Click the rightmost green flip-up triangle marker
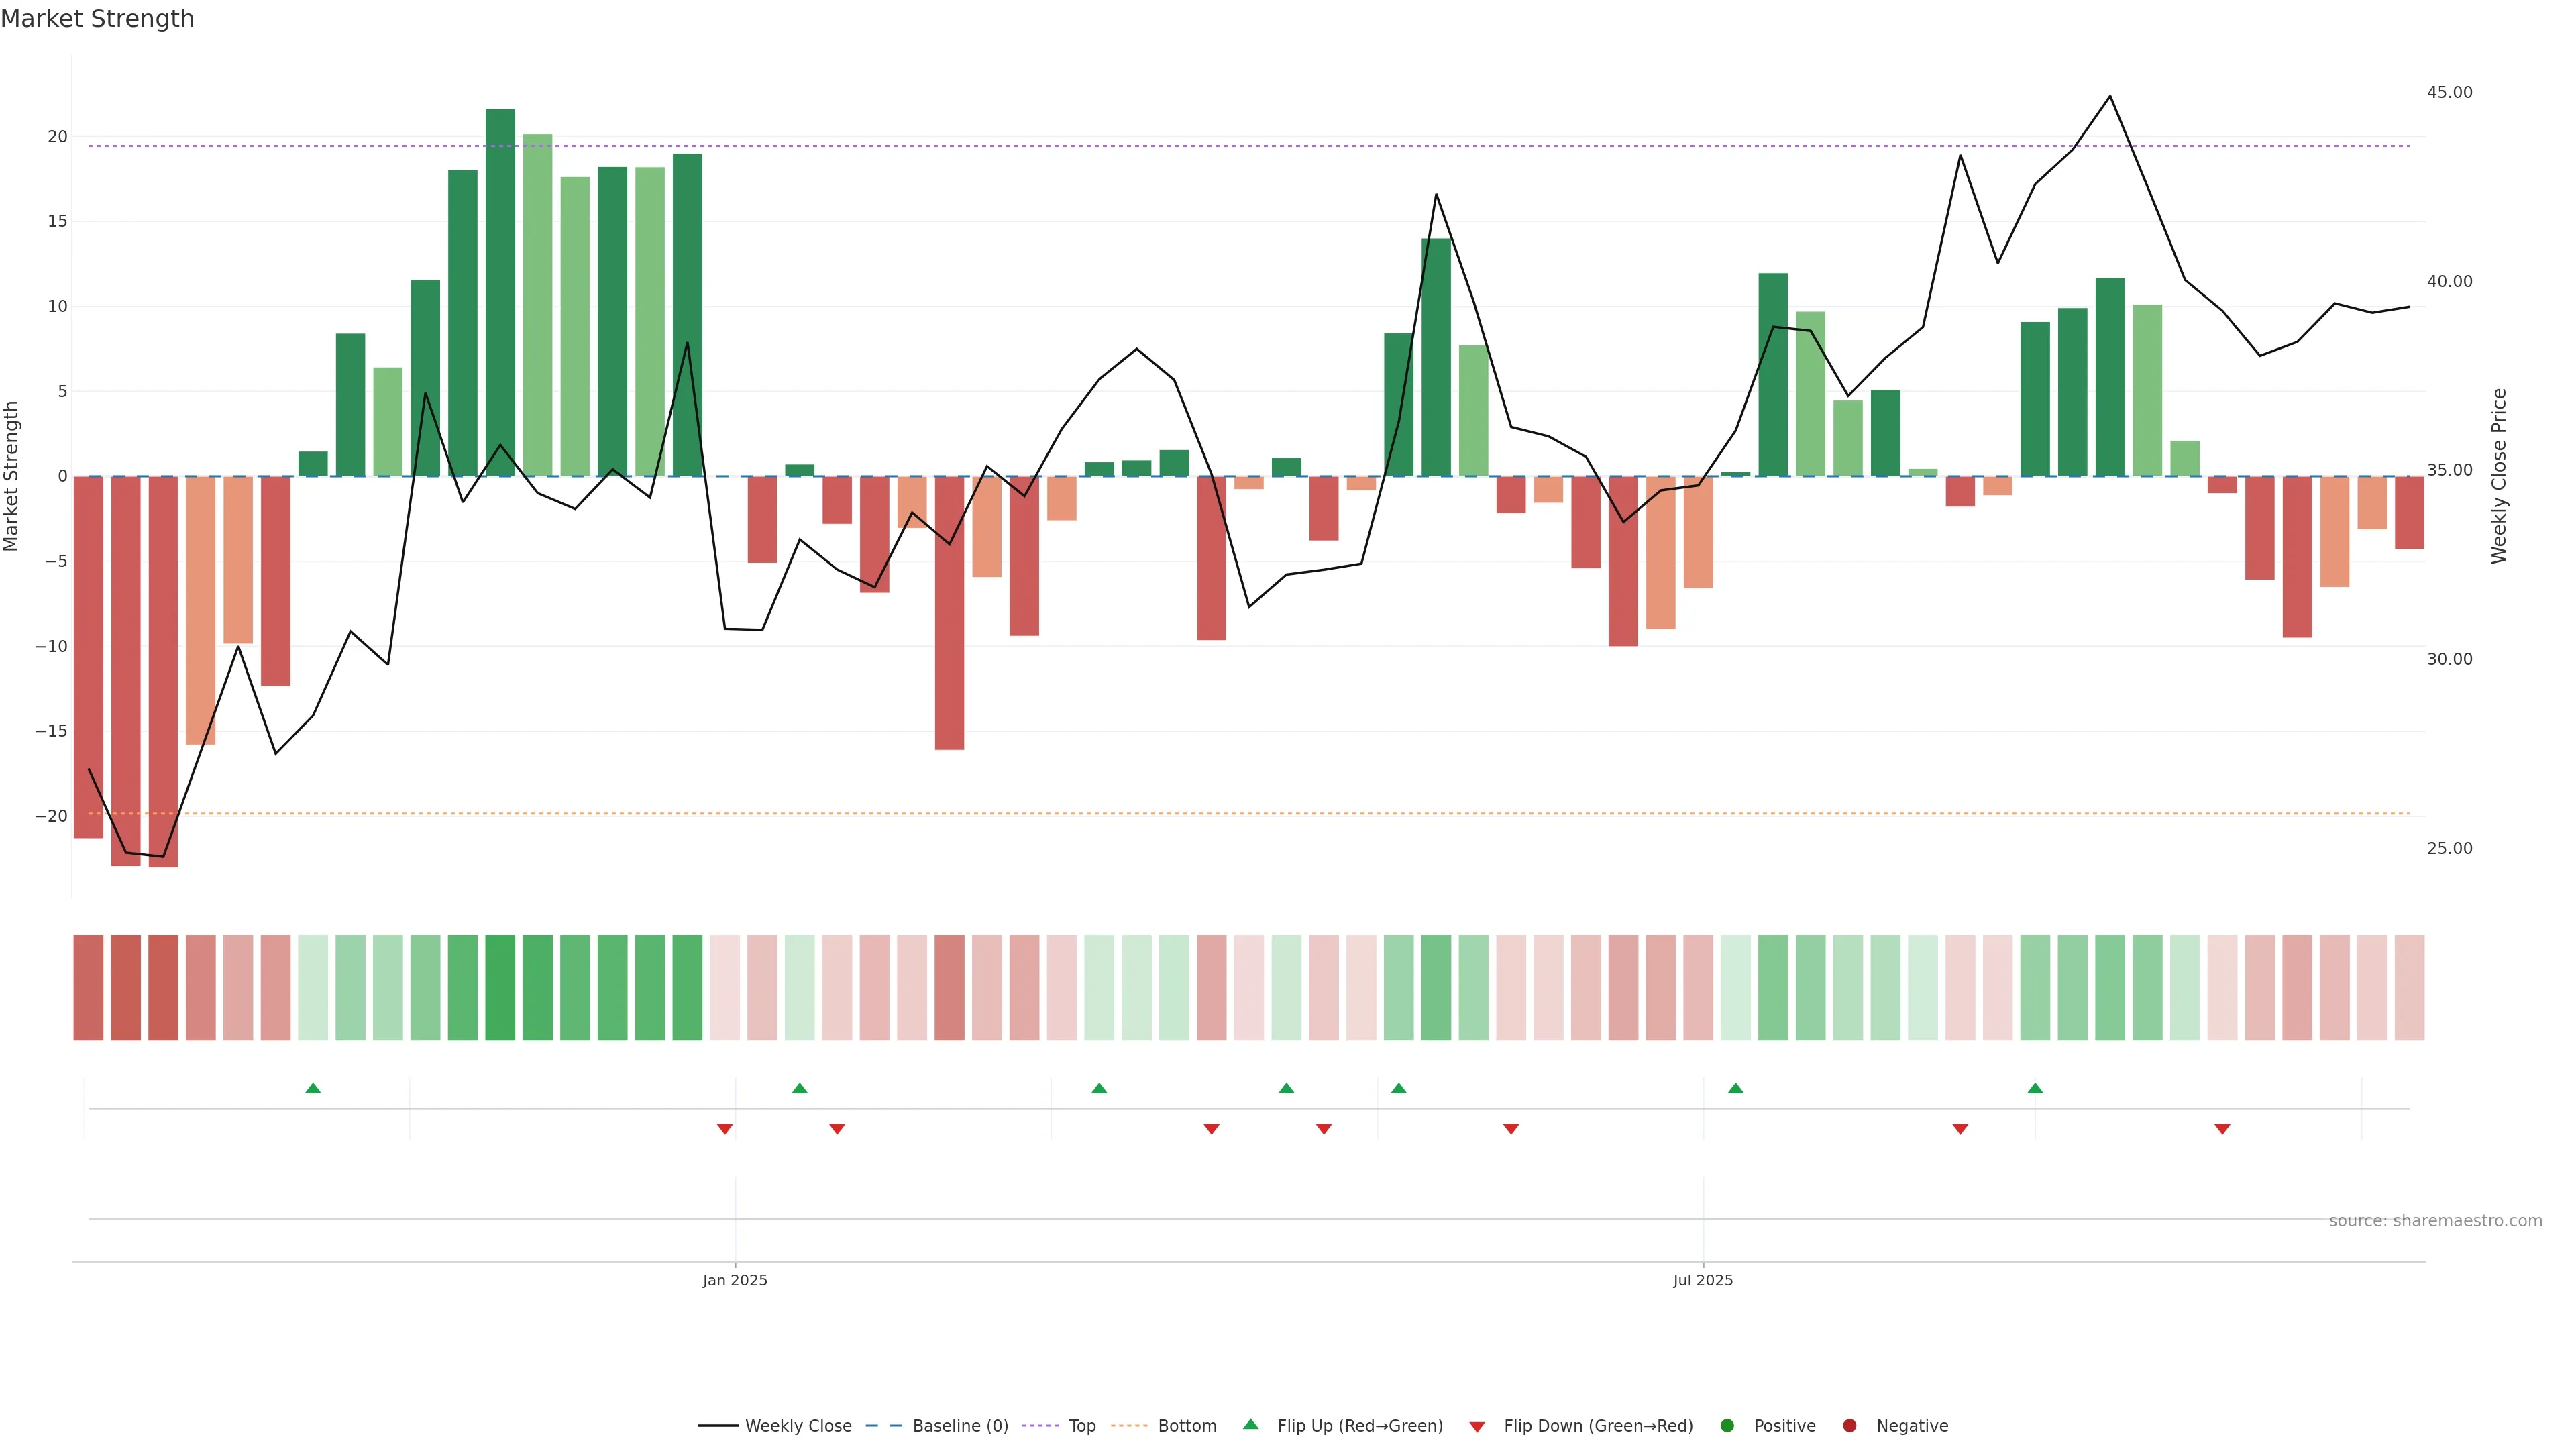Image resolution: width=2576 pixels, height=1449 pixels. (x=2035, y=1088)
